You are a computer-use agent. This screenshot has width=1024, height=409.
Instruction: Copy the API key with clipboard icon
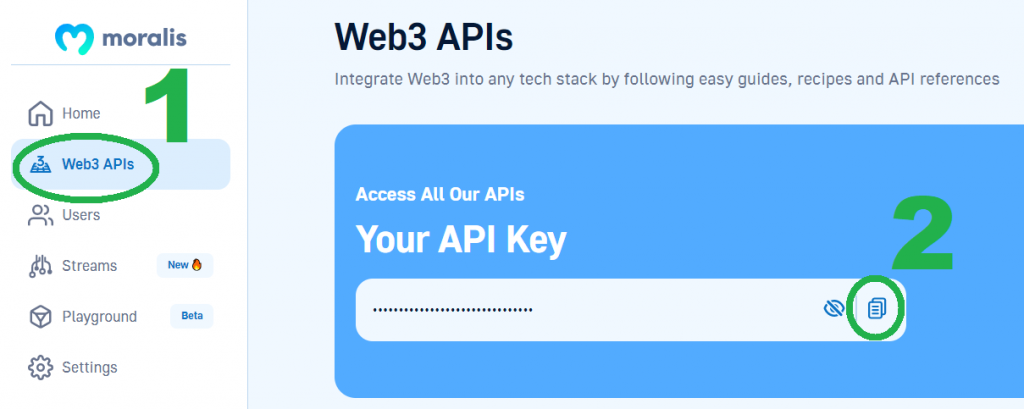[x=877, y=309]
